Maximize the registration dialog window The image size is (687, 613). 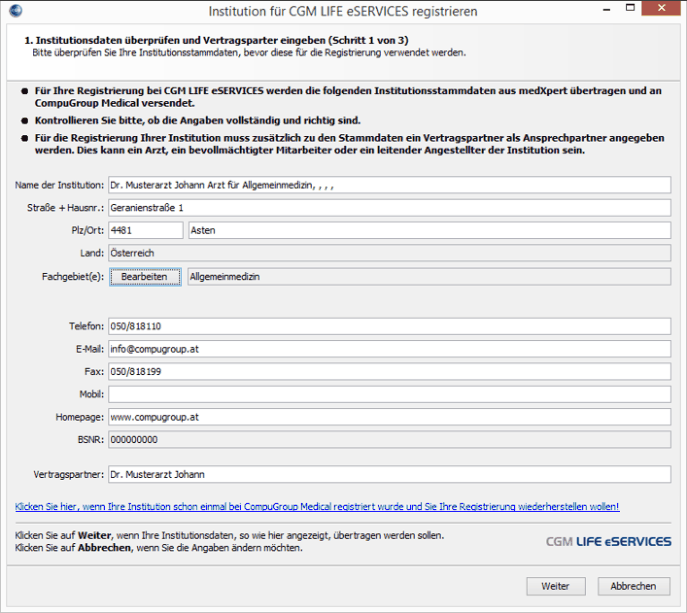tap(630, 8)
